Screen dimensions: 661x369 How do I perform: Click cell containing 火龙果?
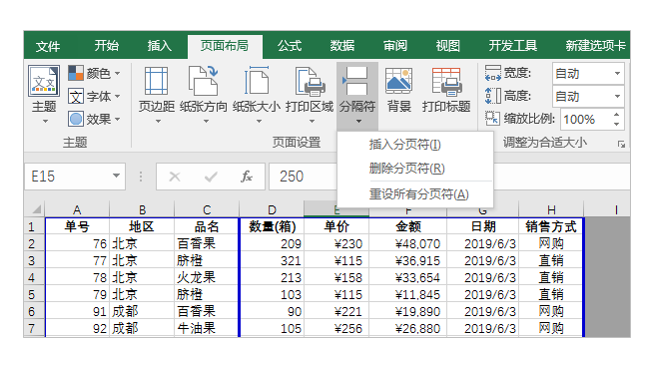207,277
